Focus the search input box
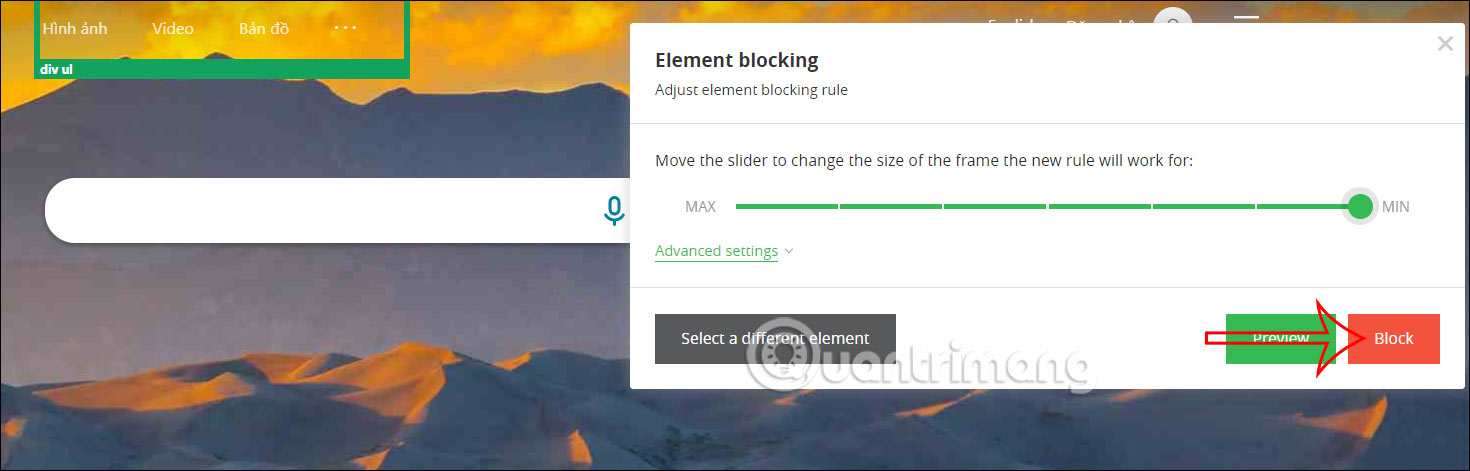This screenshot has height=471, width=1470. 320,210
